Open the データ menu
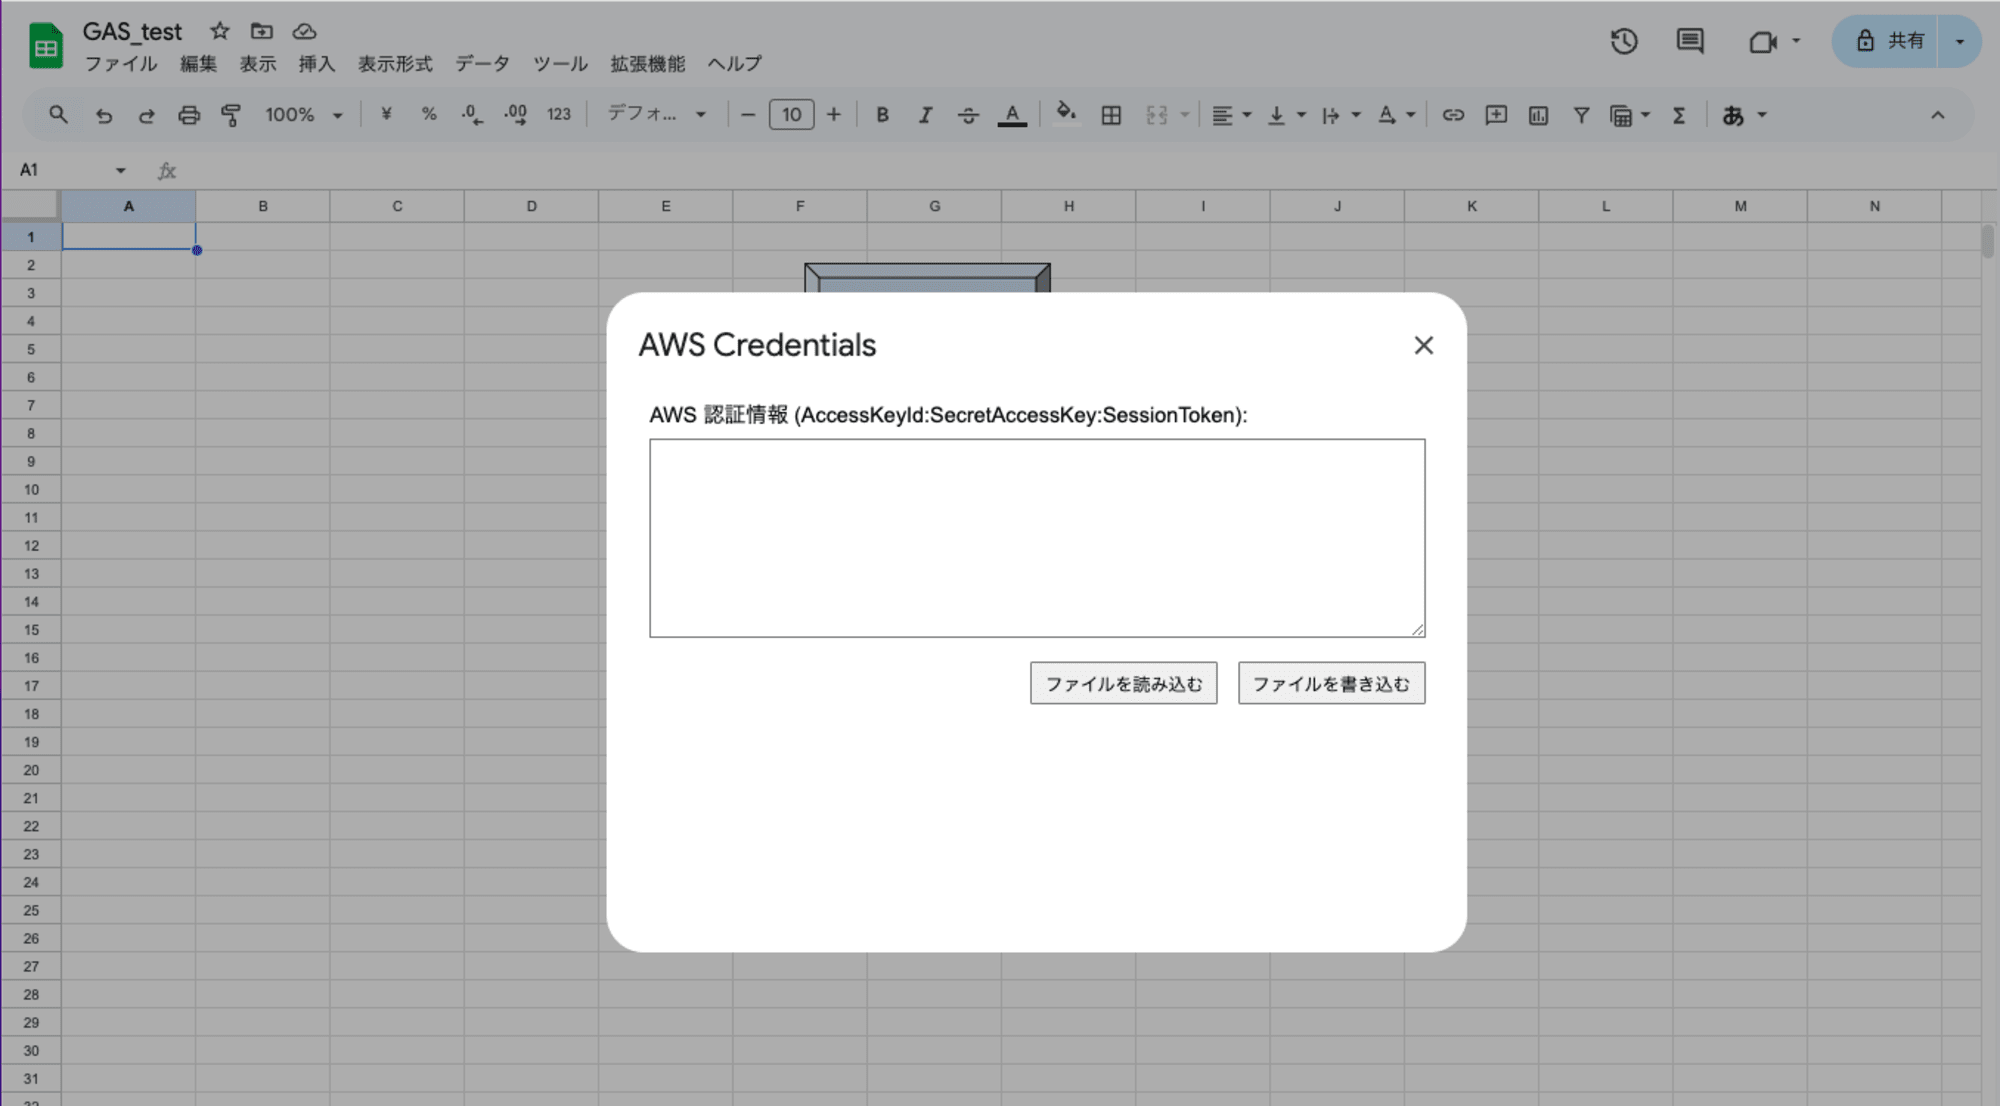Screen dimensions: 2000x1106 tap(482, 64)
